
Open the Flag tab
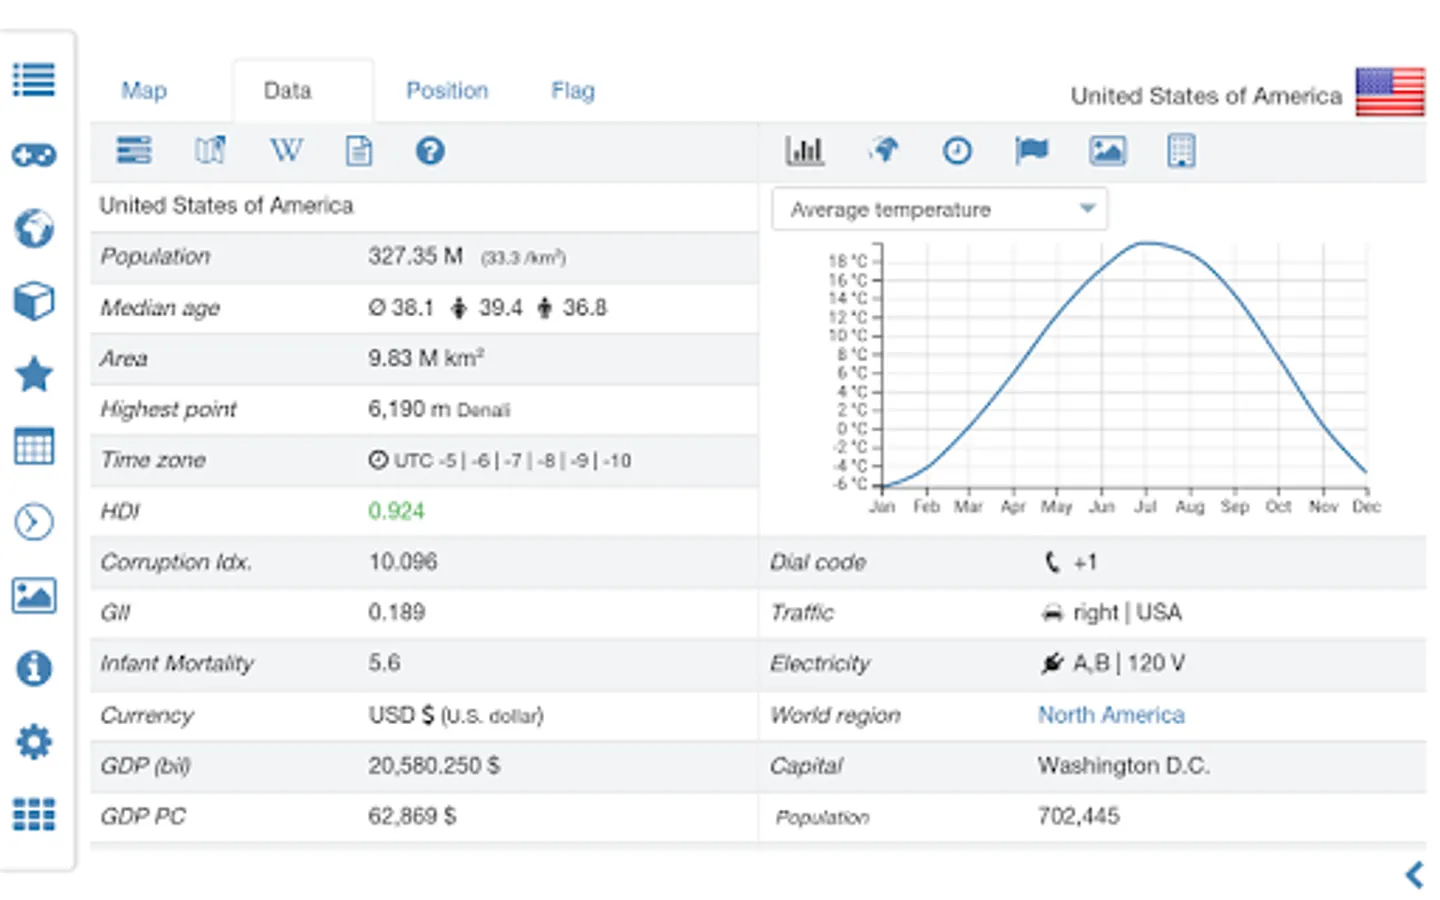(573, 91)
